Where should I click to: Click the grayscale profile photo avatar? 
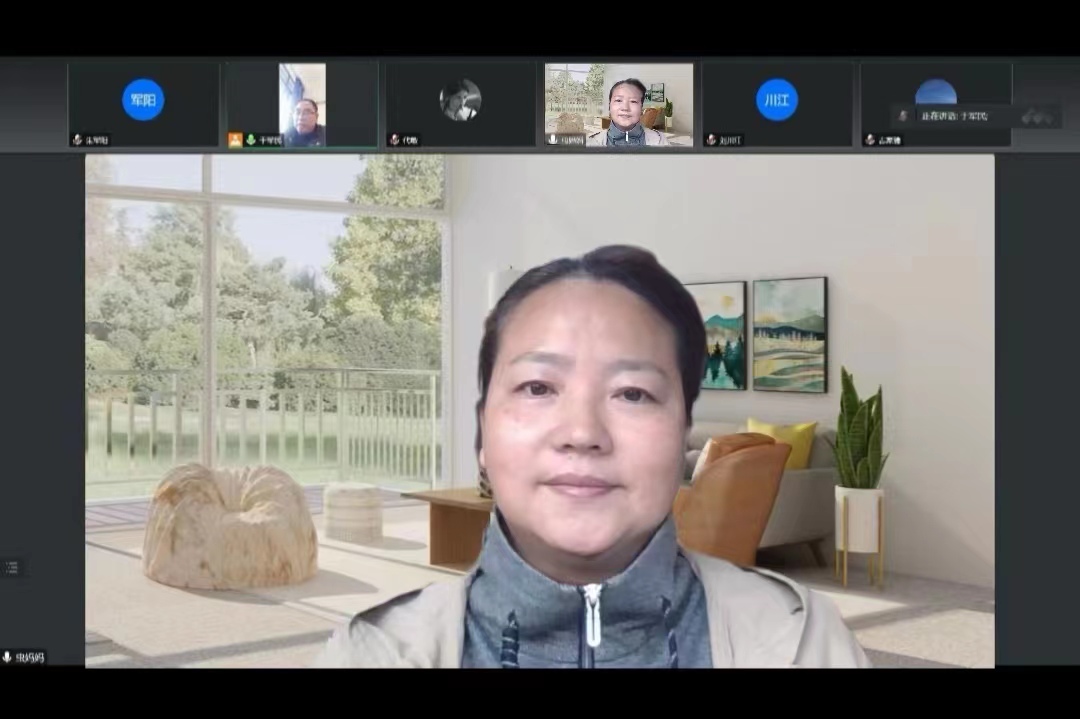[x=460, y=99]
